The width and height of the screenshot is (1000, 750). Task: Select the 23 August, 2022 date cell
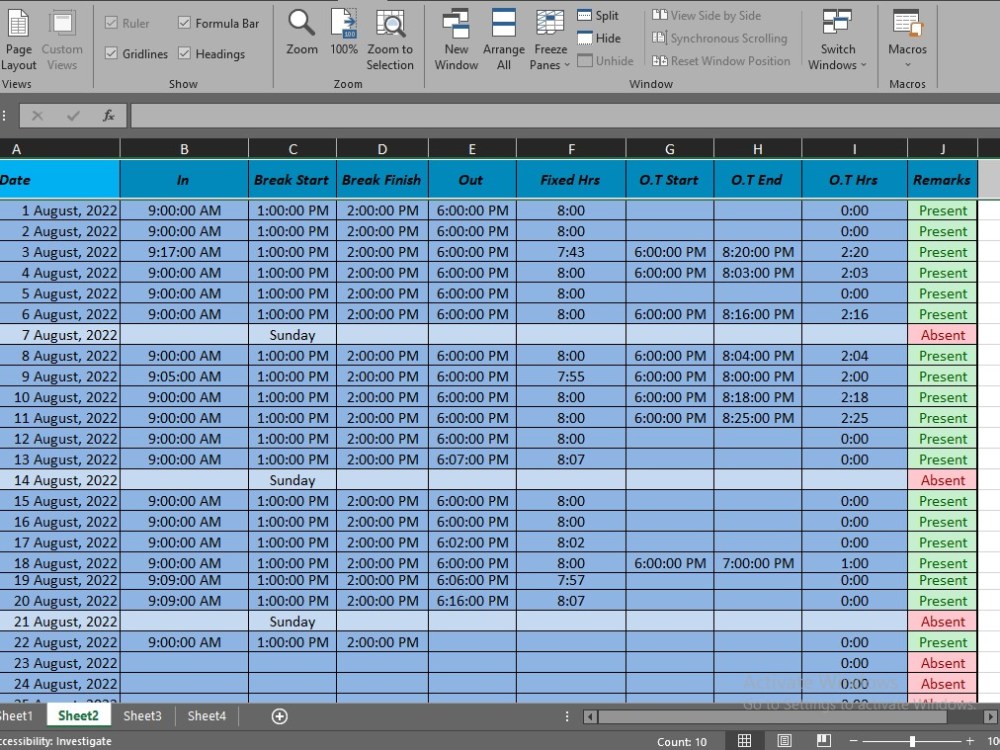59,663
